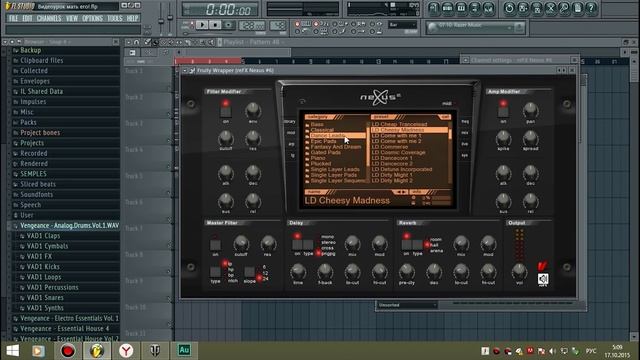Click the Master Filter slope button
This screenshot has width=640, height=360.
tap(249, 272)
